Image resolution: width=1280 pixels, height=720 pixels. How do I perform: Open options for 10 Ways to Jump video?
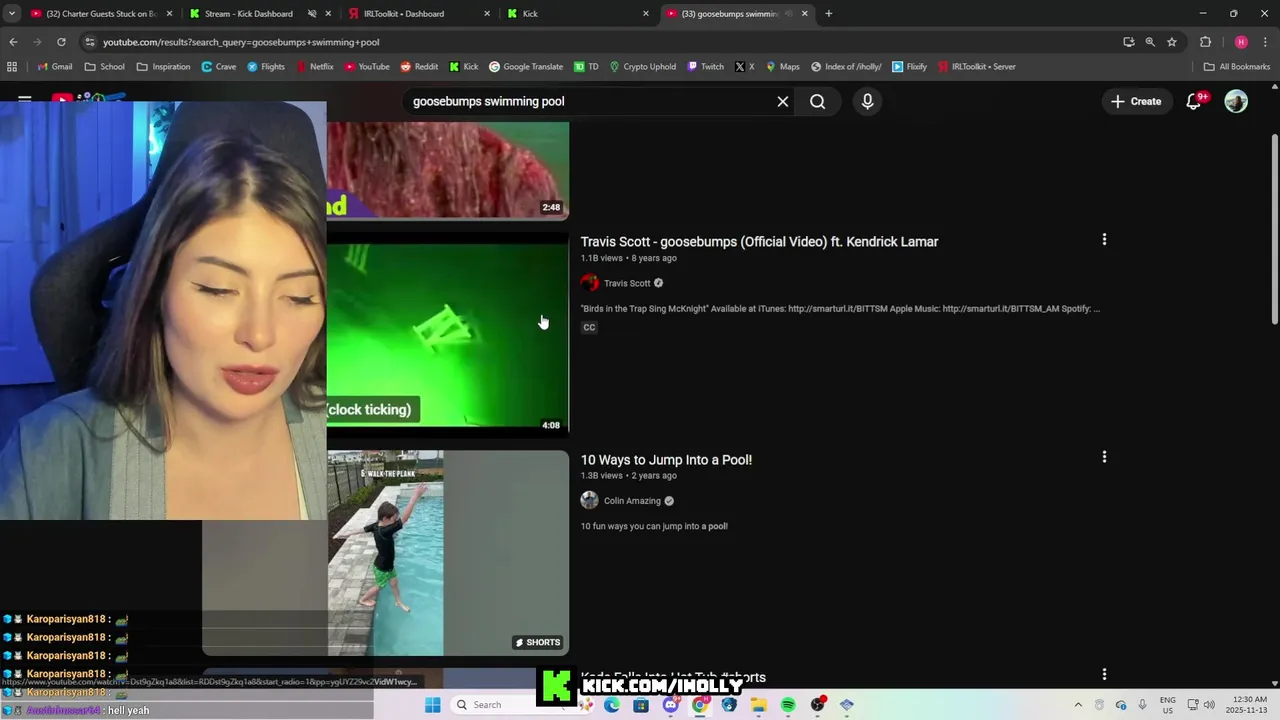1104,457
